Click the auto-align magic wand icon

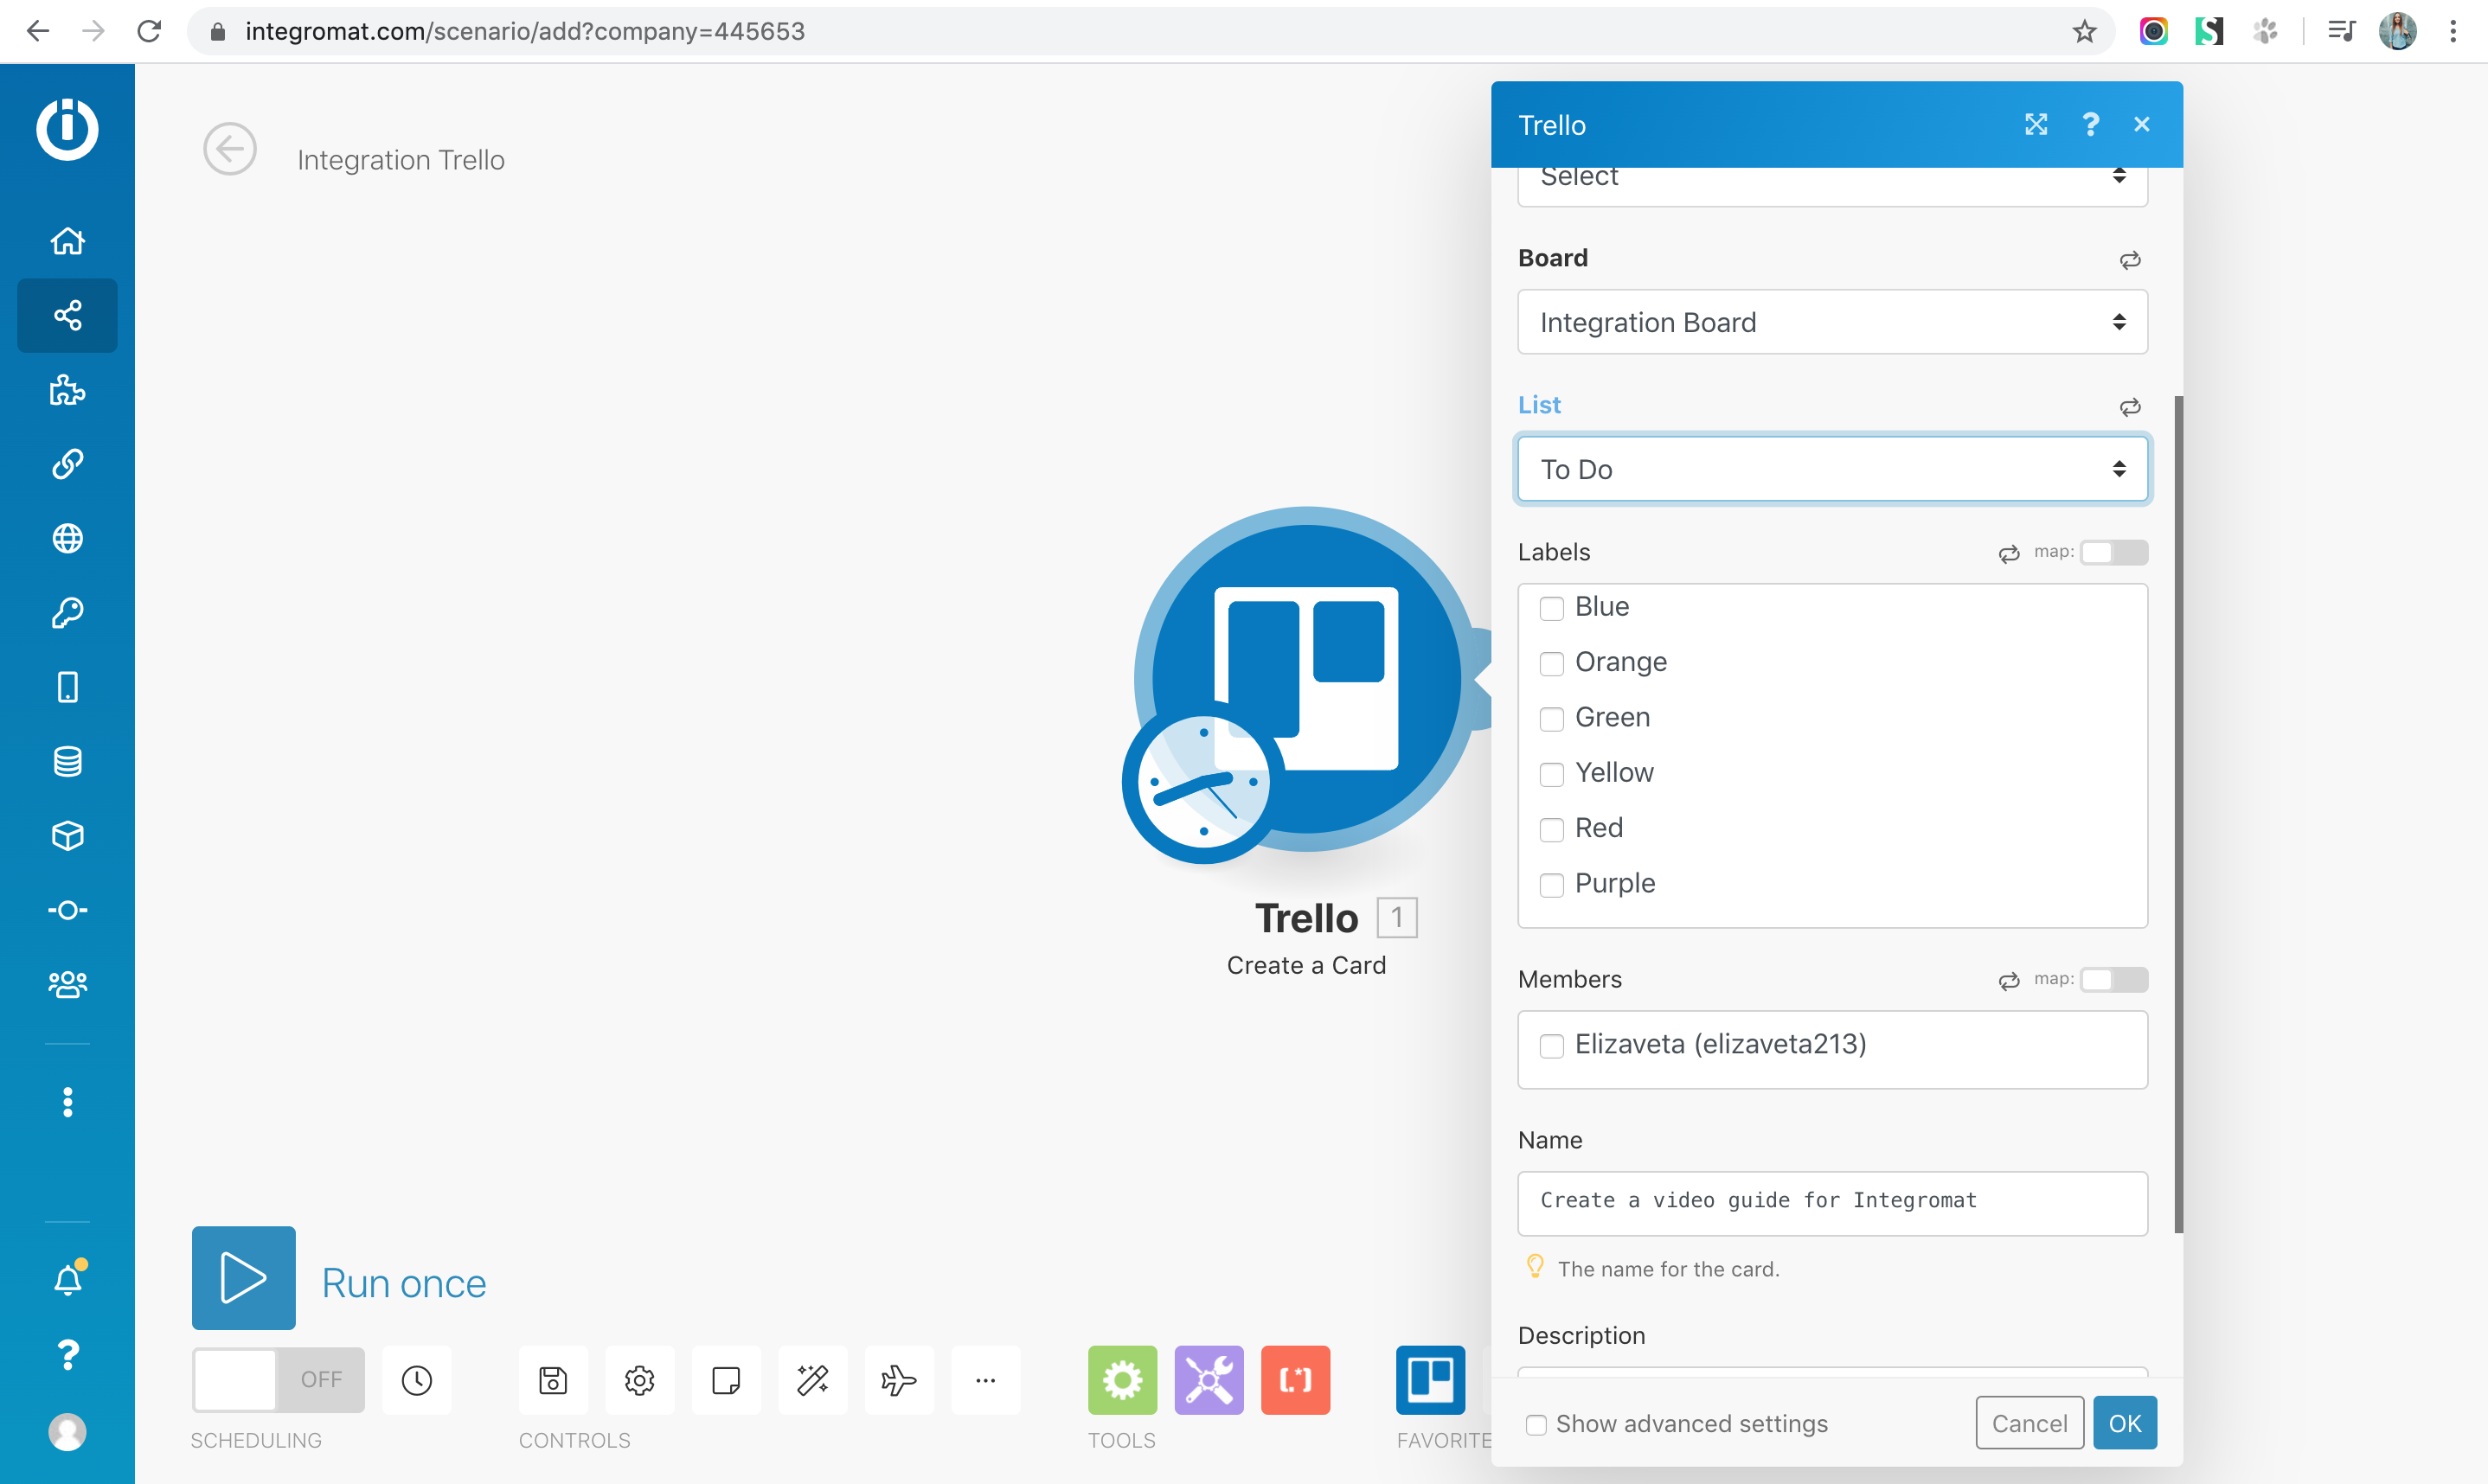pyautogui.click(x=812, y=1380)
